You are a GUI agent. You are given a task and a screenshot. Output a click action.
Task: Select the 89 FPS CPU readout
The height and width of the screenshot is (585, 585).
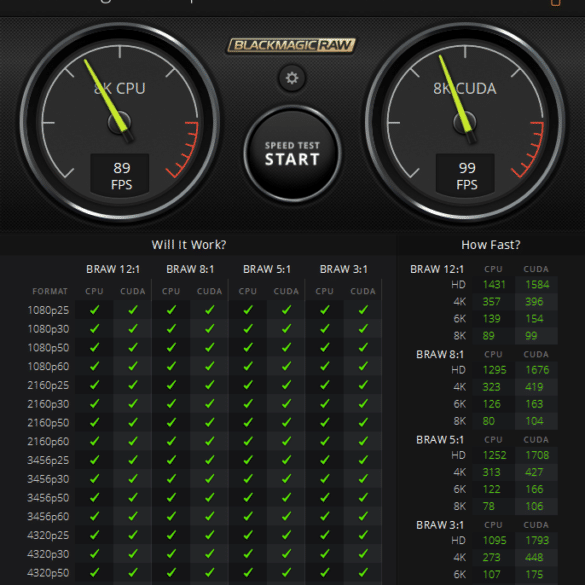(120, 175)
